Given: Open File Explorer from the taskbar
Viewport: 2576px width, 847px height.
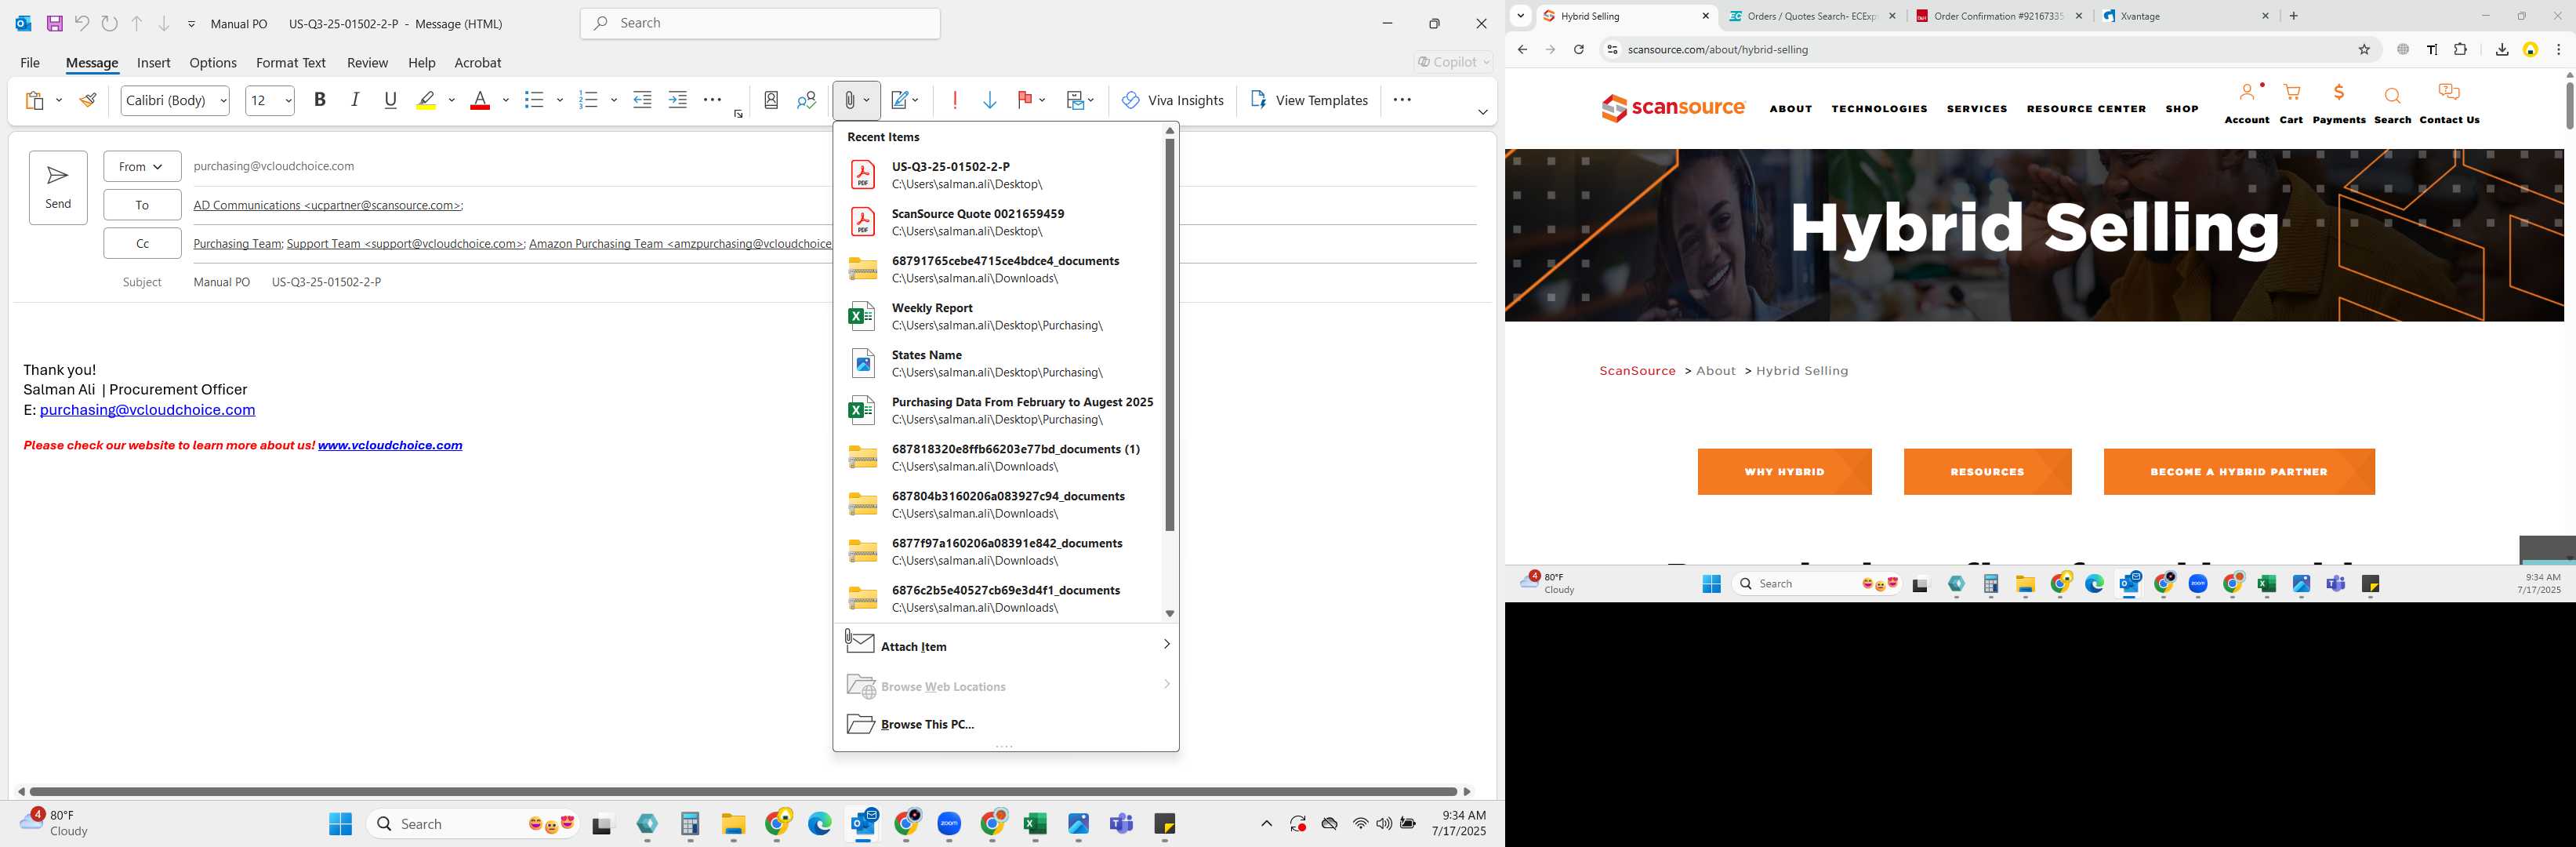Looking at the screenshot, I should tap(733, 824).
